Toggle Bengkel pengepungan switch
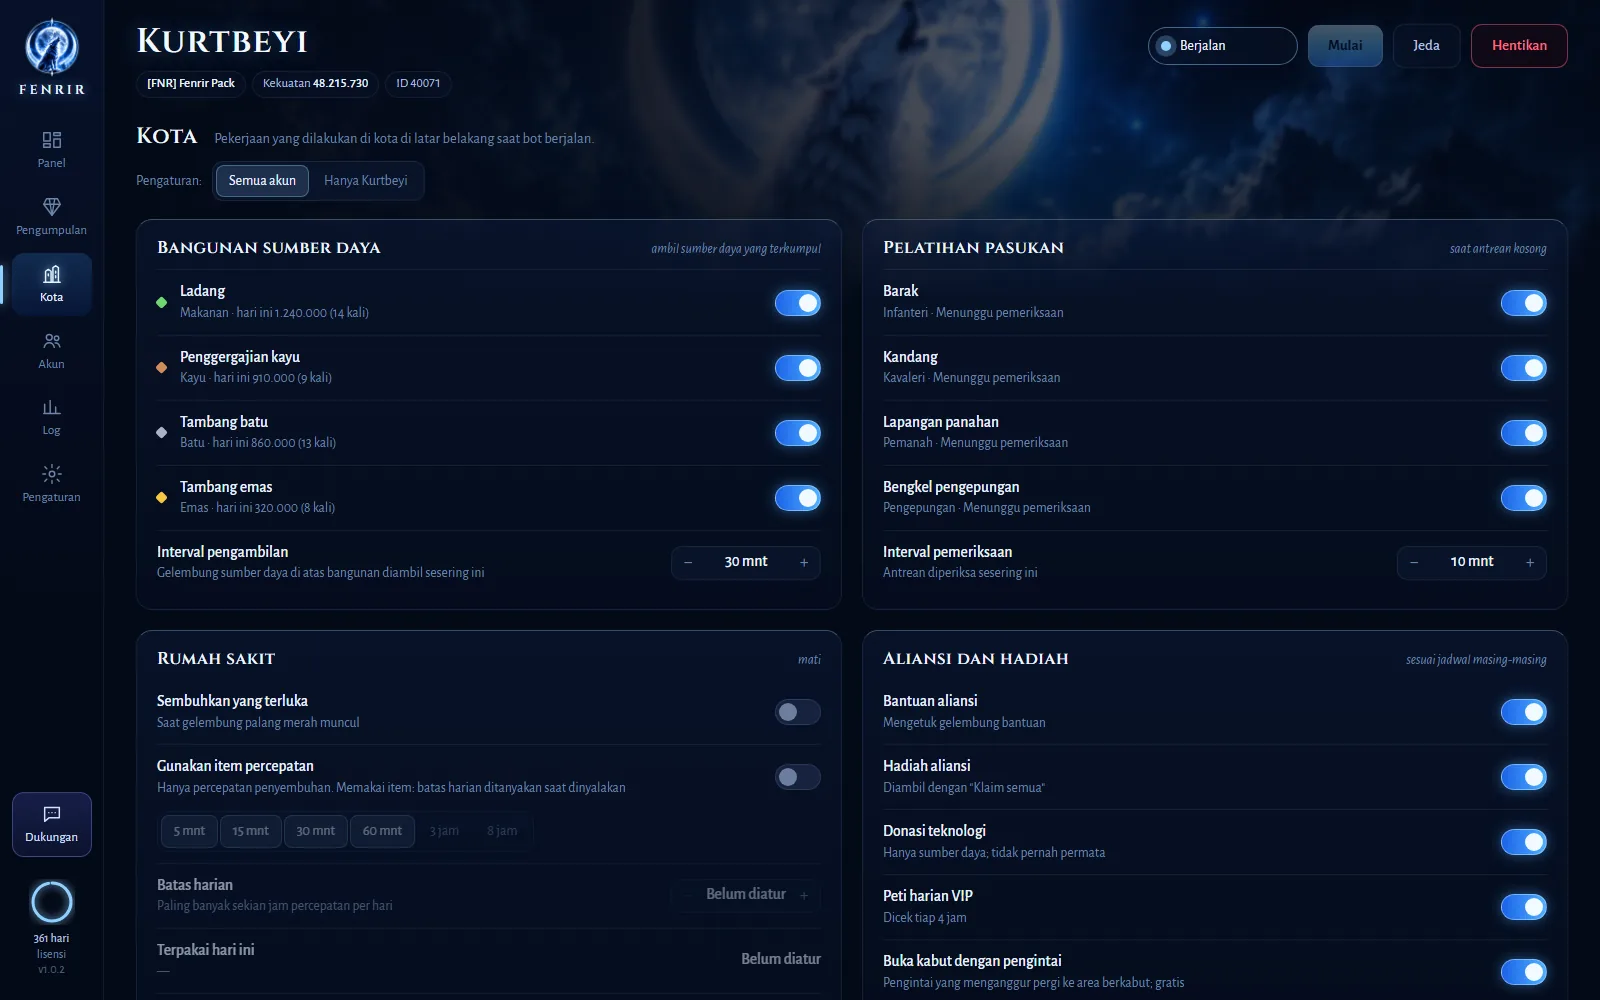 pyautogui.click(x=1524, y=498)
